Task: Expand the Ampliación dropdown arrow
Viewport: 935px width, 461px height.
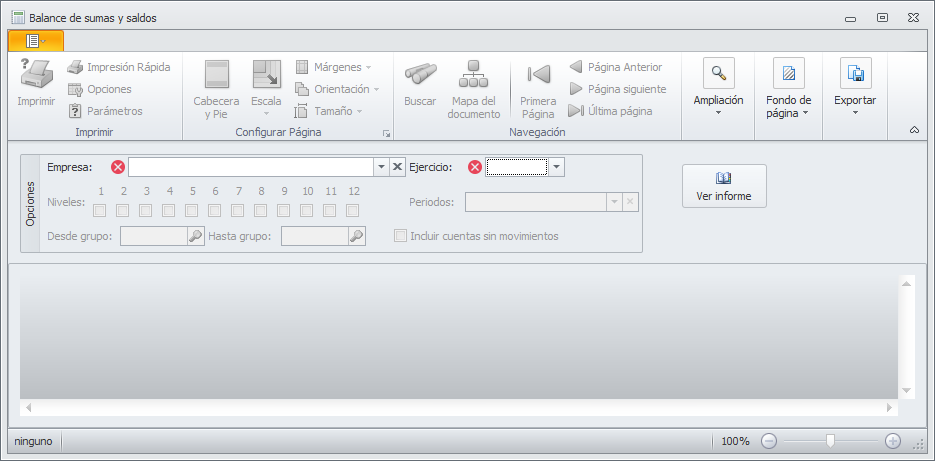Action: [719, 112]
